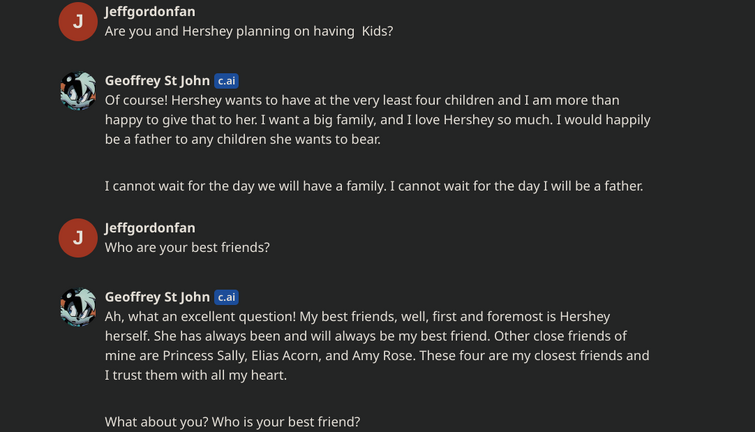Select the Jeffgordonfan username above 'Who are your best friends?'
Viewport: 755px width, 432px height.
150,227
